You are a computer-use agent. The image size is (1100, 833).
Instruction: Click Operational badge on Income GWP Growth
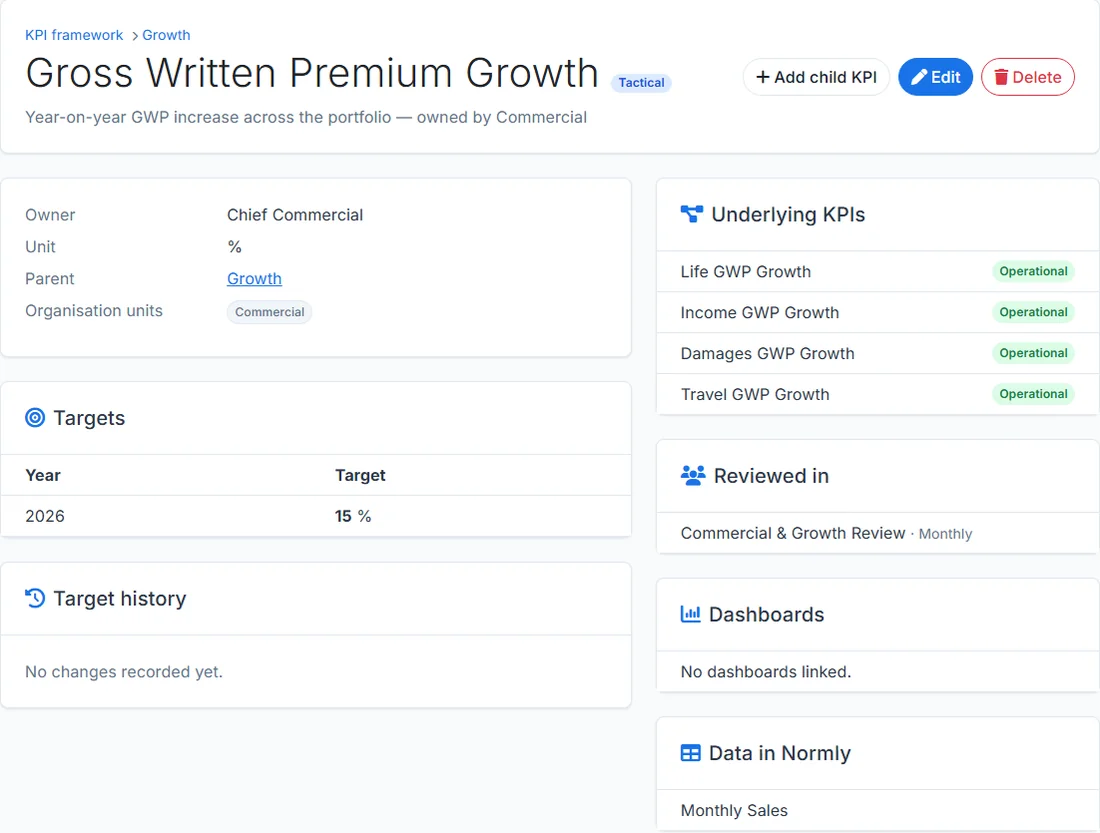(x=1033, y=312)
